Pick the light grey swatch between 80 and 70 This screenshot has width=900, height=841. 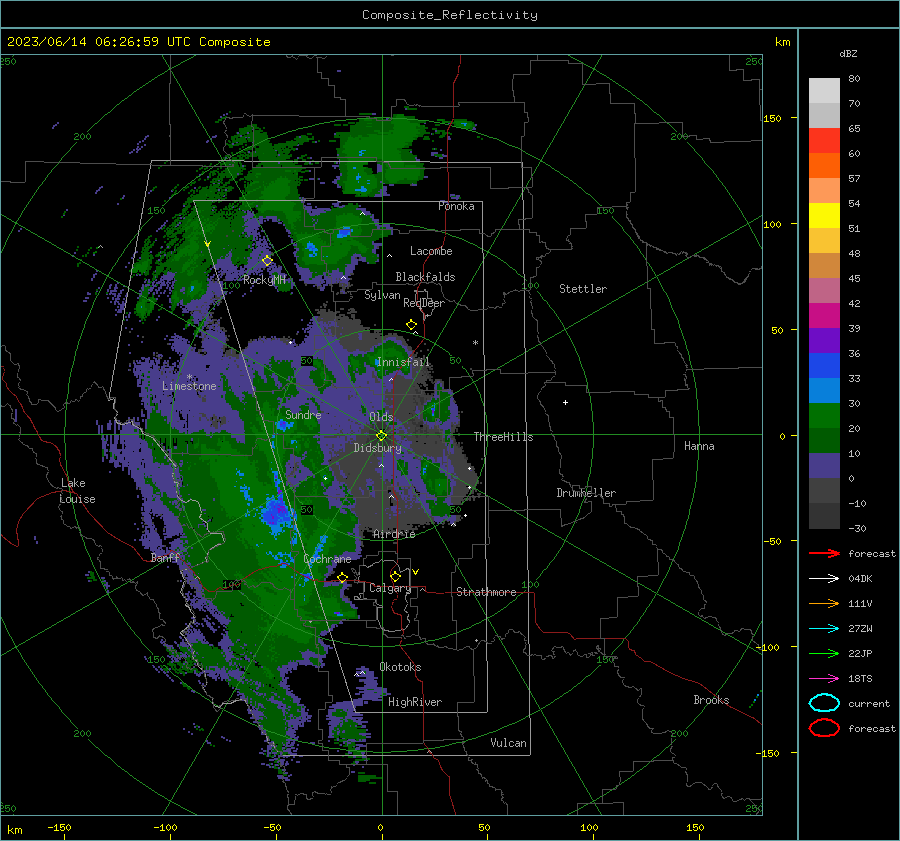(824, 91)
